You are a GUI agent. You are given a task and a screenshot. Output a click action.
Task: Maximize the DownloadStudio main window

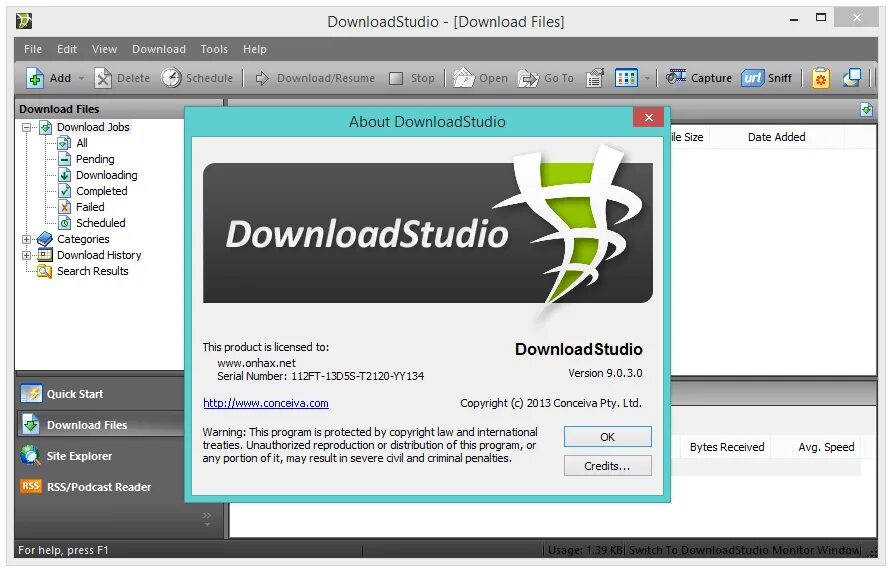tap(821, 18)
